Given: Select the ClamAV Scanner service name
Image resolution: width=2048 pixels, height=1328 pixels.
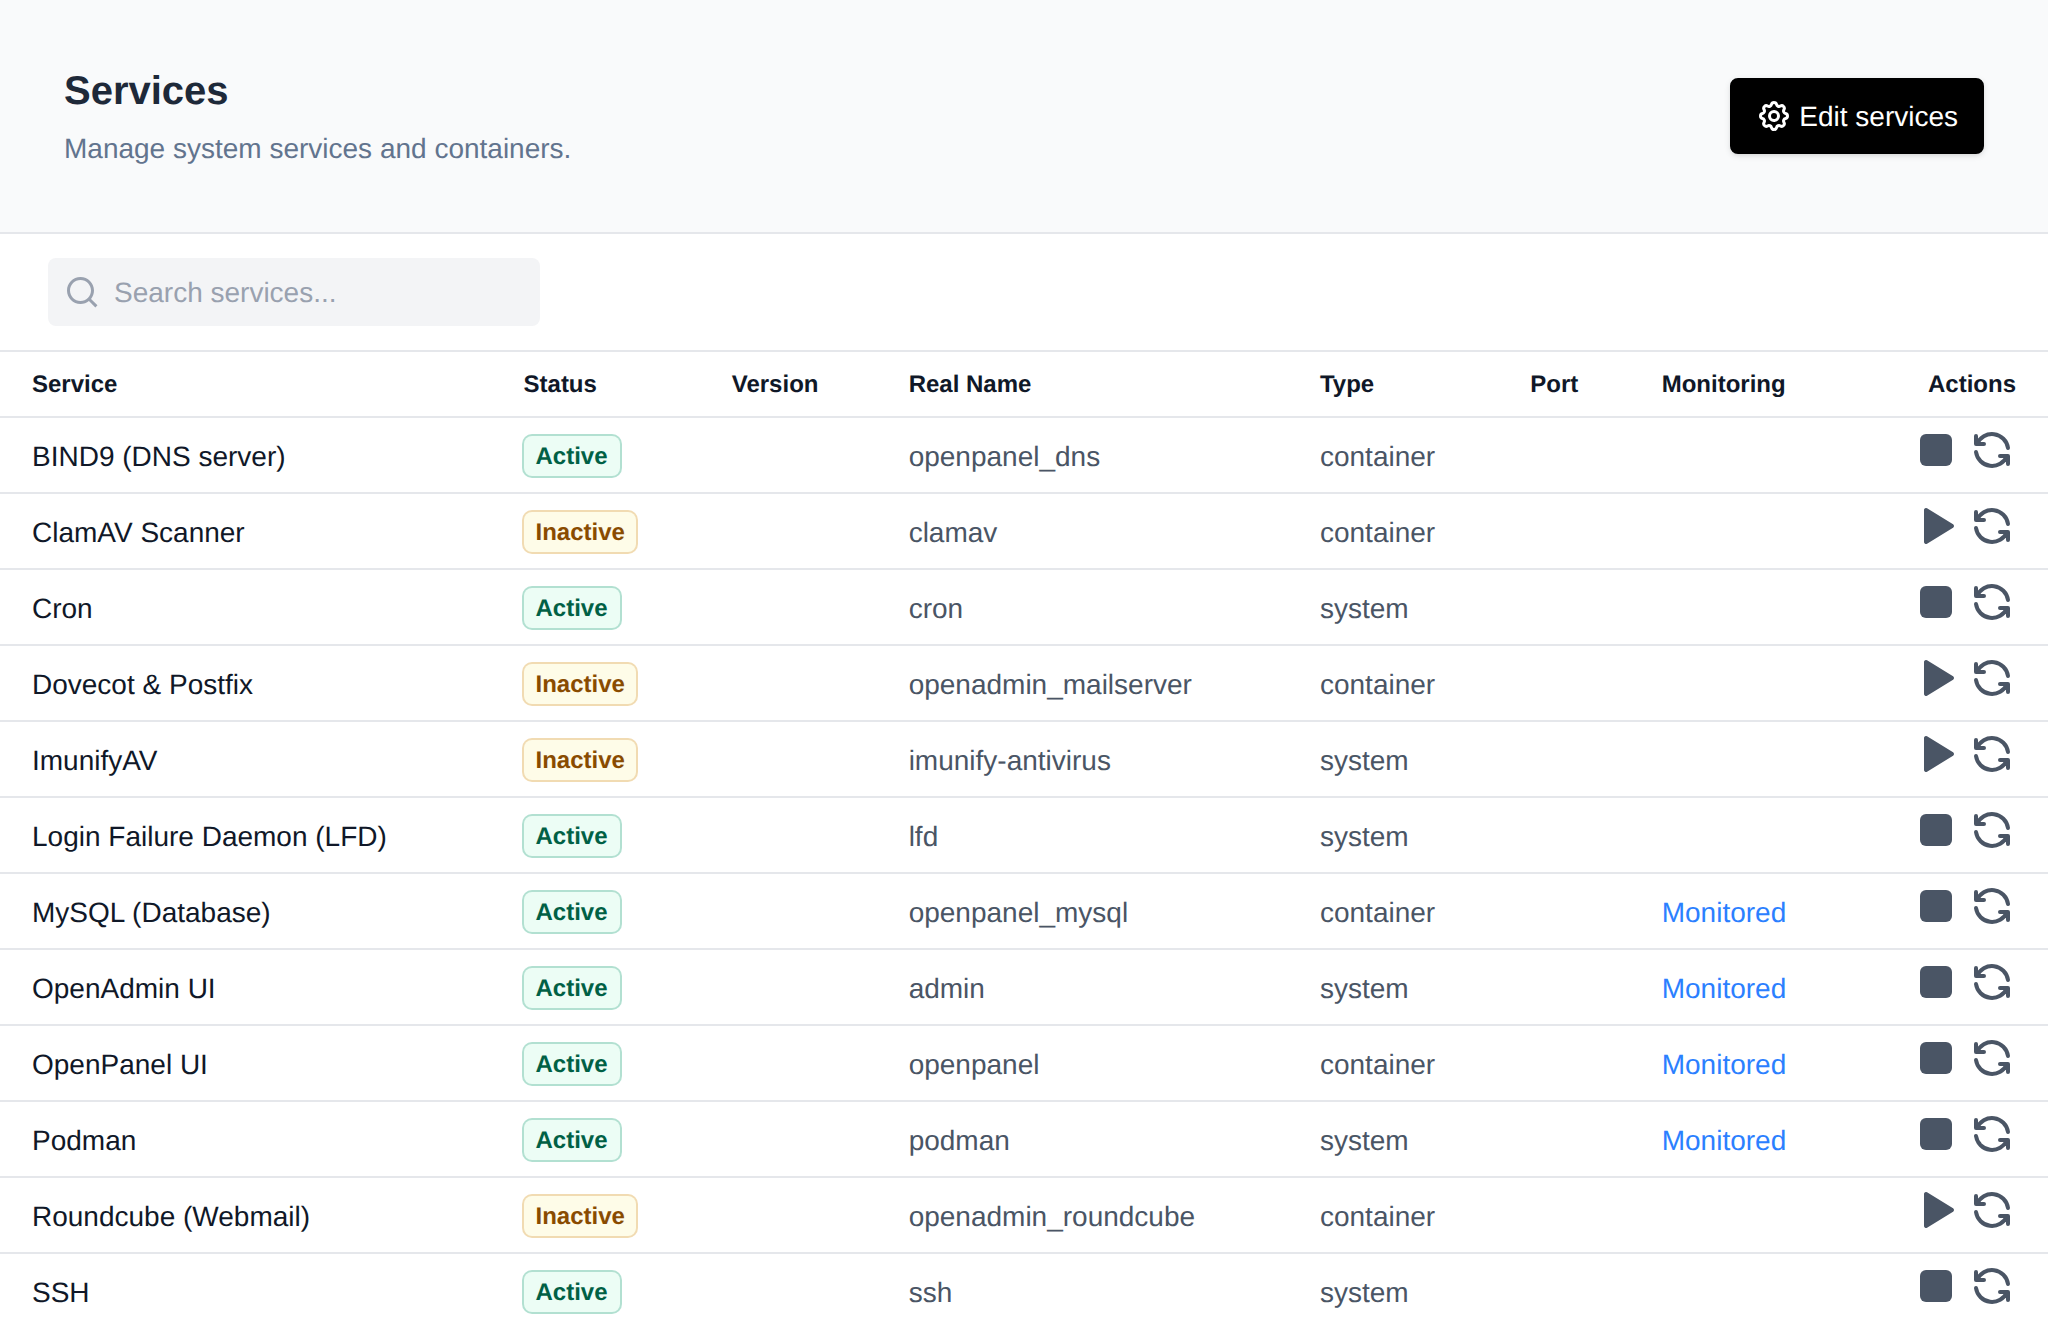Looking at the screenshot, I should [138, 533].
